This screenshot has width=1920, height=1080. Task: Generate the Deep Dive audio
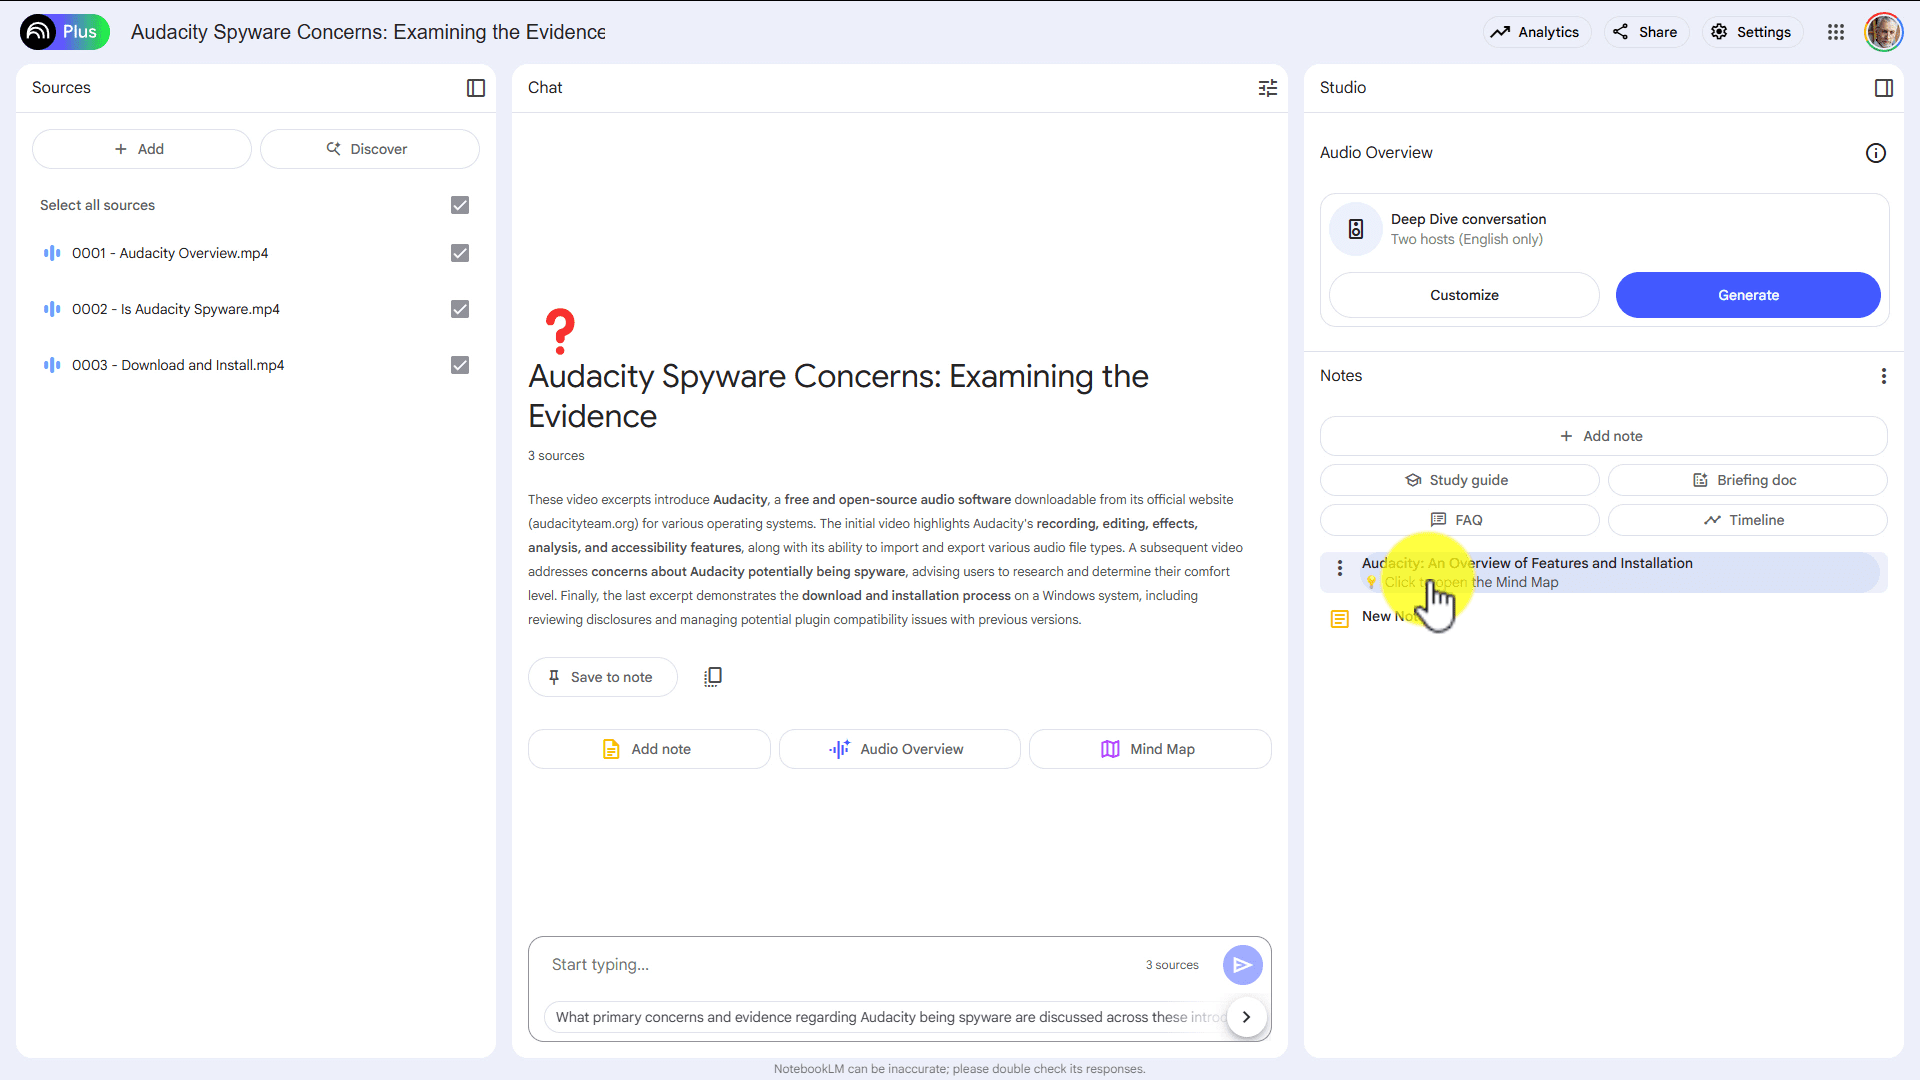click(x=1748, y=295)
